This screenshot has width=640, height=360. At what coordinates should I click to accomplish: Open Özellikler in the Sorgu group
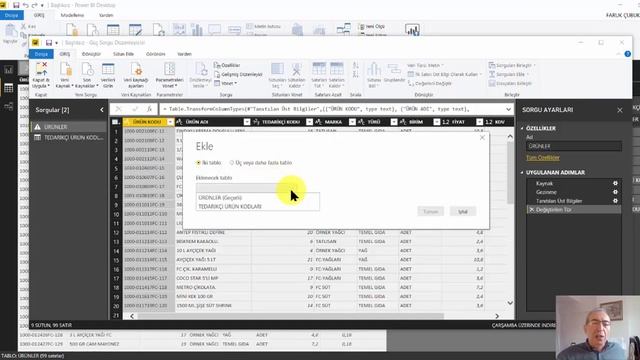click(227, 65)
